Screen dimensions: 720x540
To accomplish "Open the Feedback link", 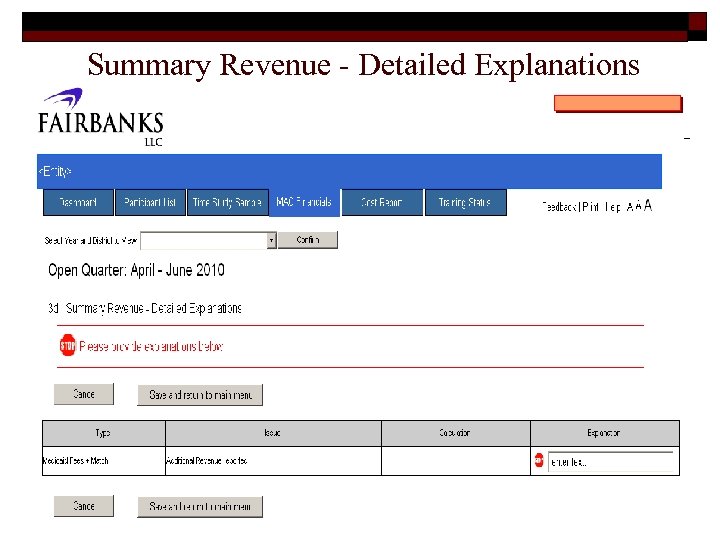I will pyautogui.click(x=559, y=207).
